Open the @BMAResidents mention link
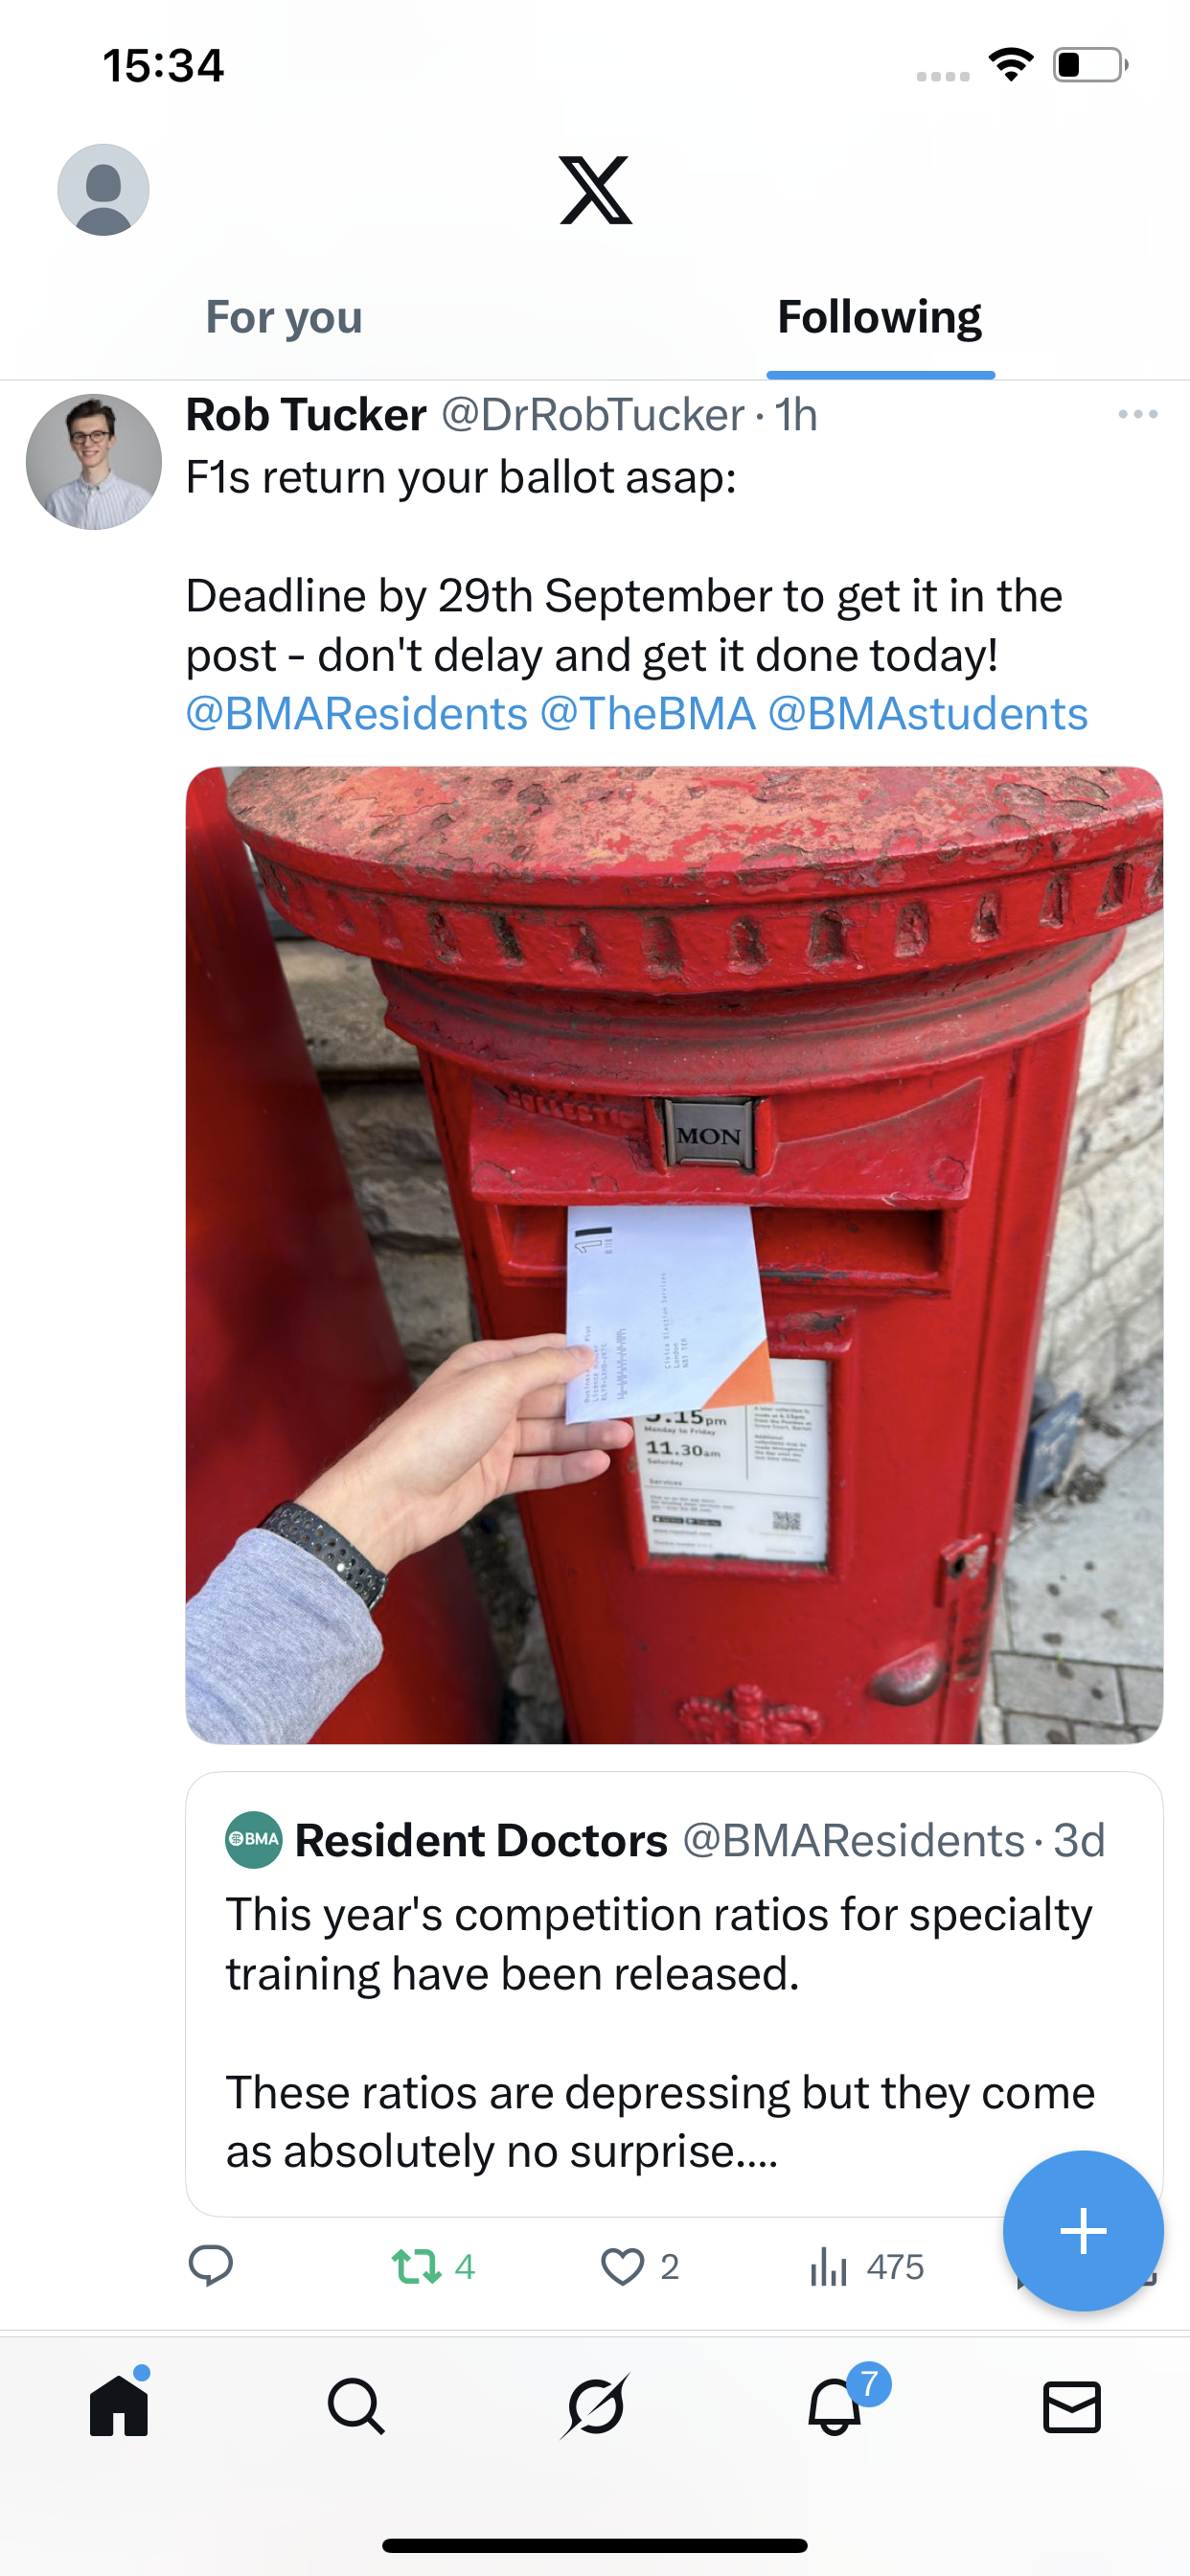The image size is (1190, 2576). coord(357,714)
